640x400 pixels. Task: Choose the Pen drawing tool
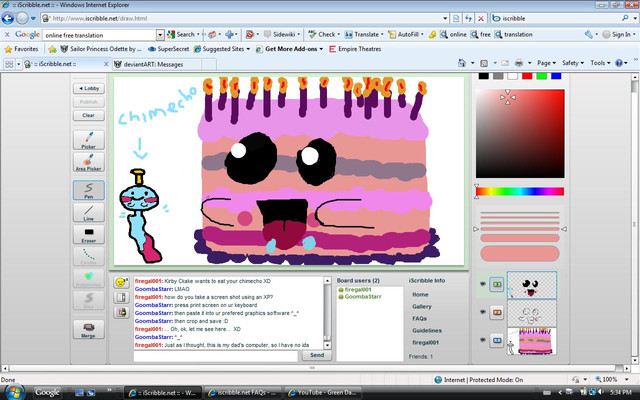(89, 188)
